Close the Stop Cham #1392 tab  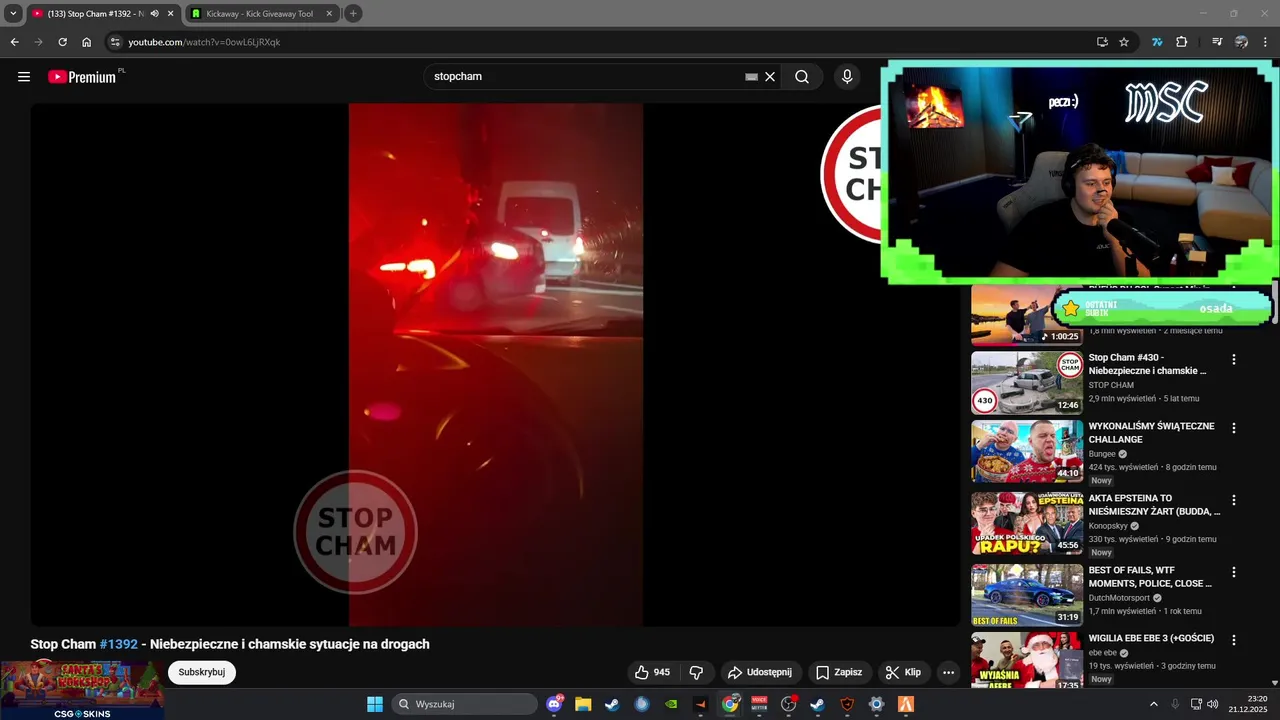pos(171,14)
